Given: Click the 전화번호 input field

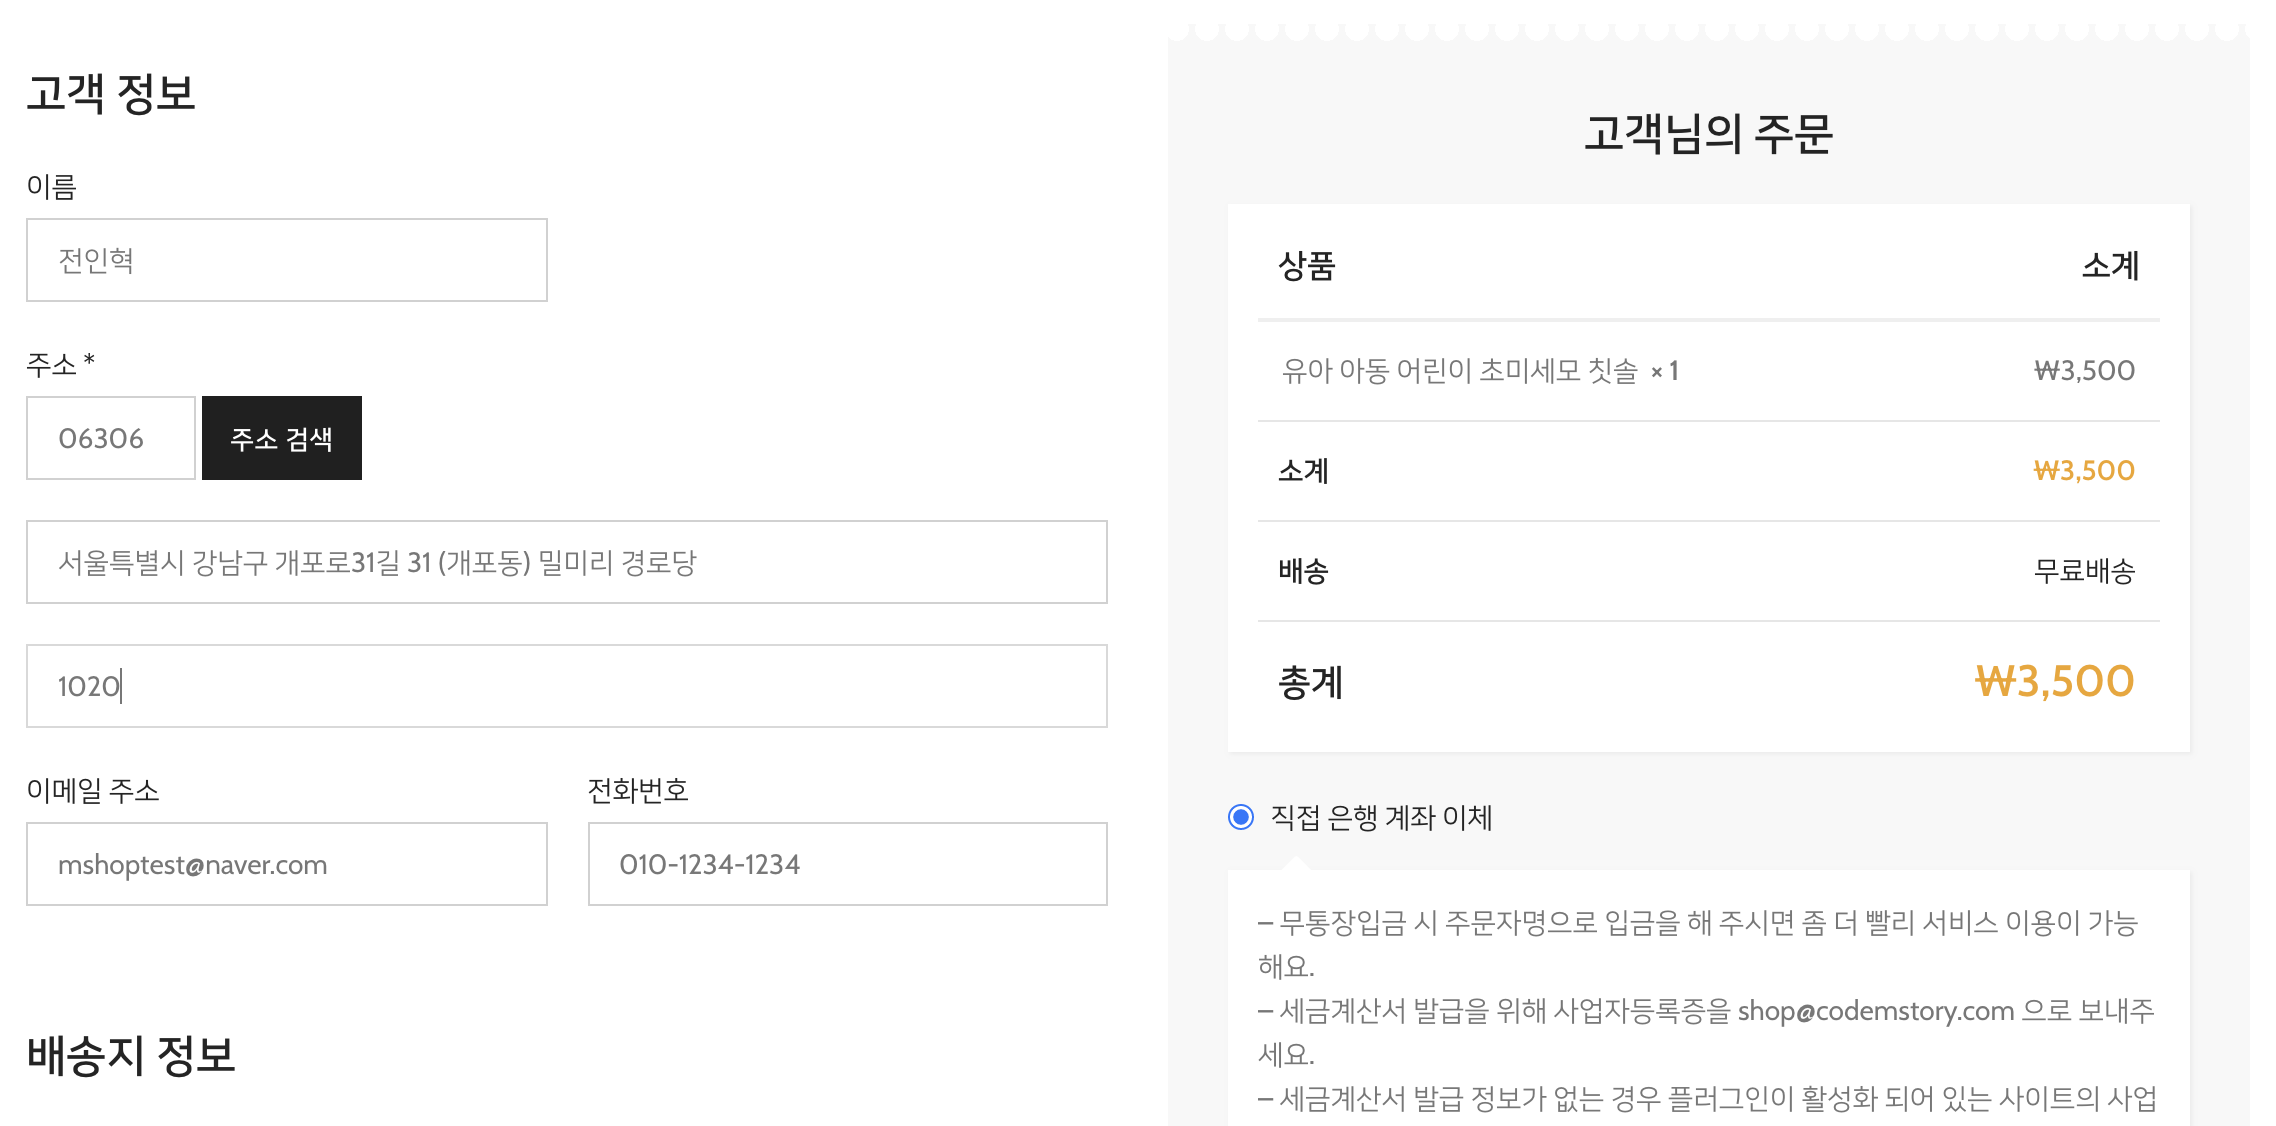Looking at the screenshot, I should (x=847, y=864).
